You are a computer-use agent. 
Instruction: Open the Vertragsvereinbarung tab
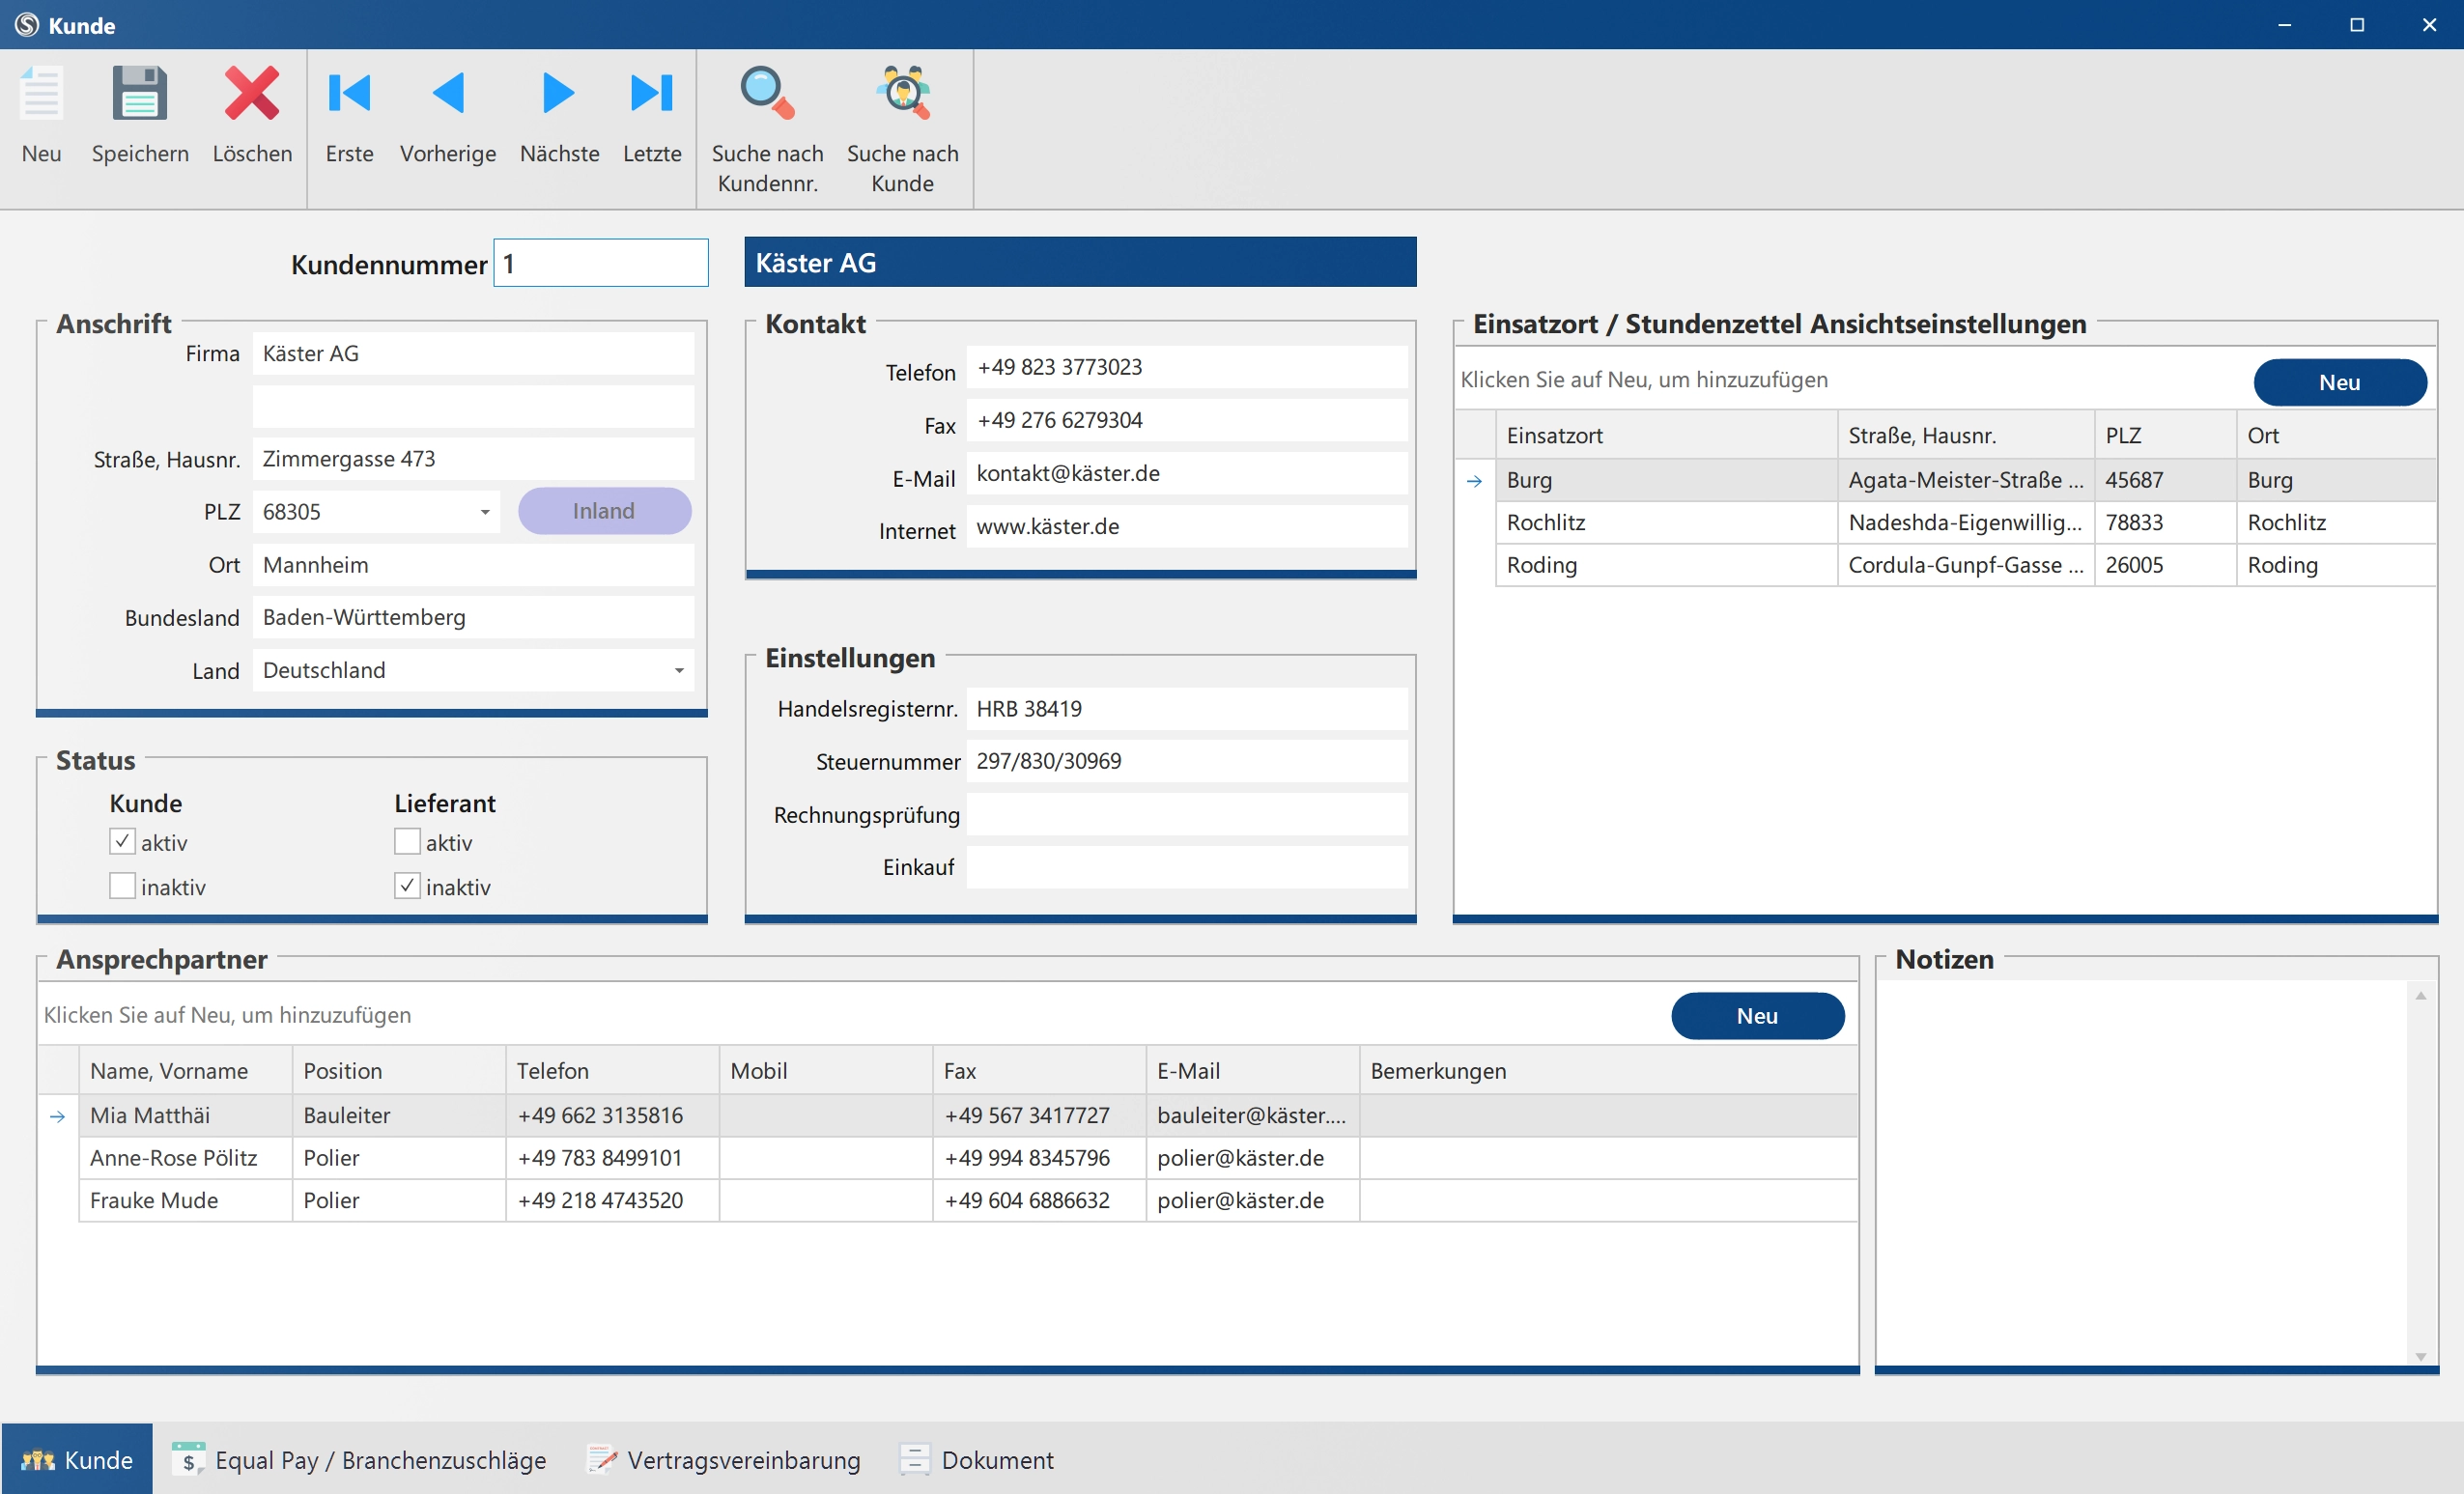pyautogui.click(x=724, y=1460)
